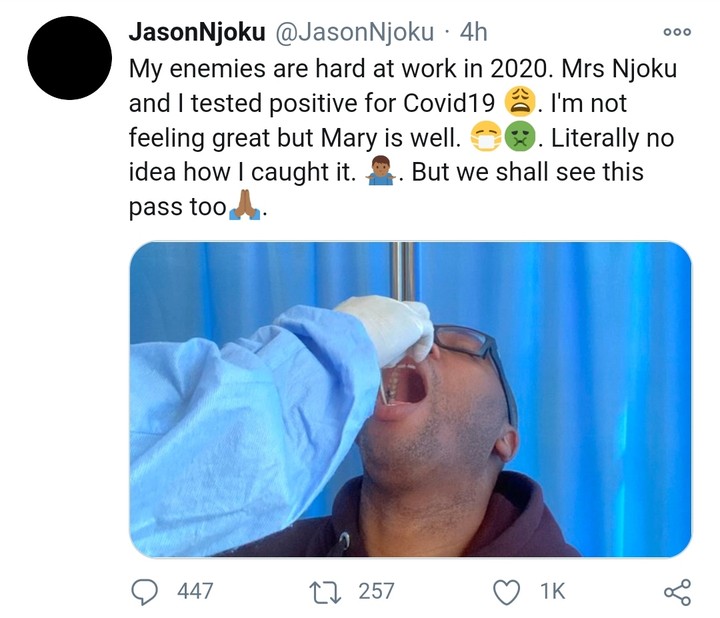Expand the Covid swab test photo
This screenshot has width=720, height=618.
tap(410, 398)
